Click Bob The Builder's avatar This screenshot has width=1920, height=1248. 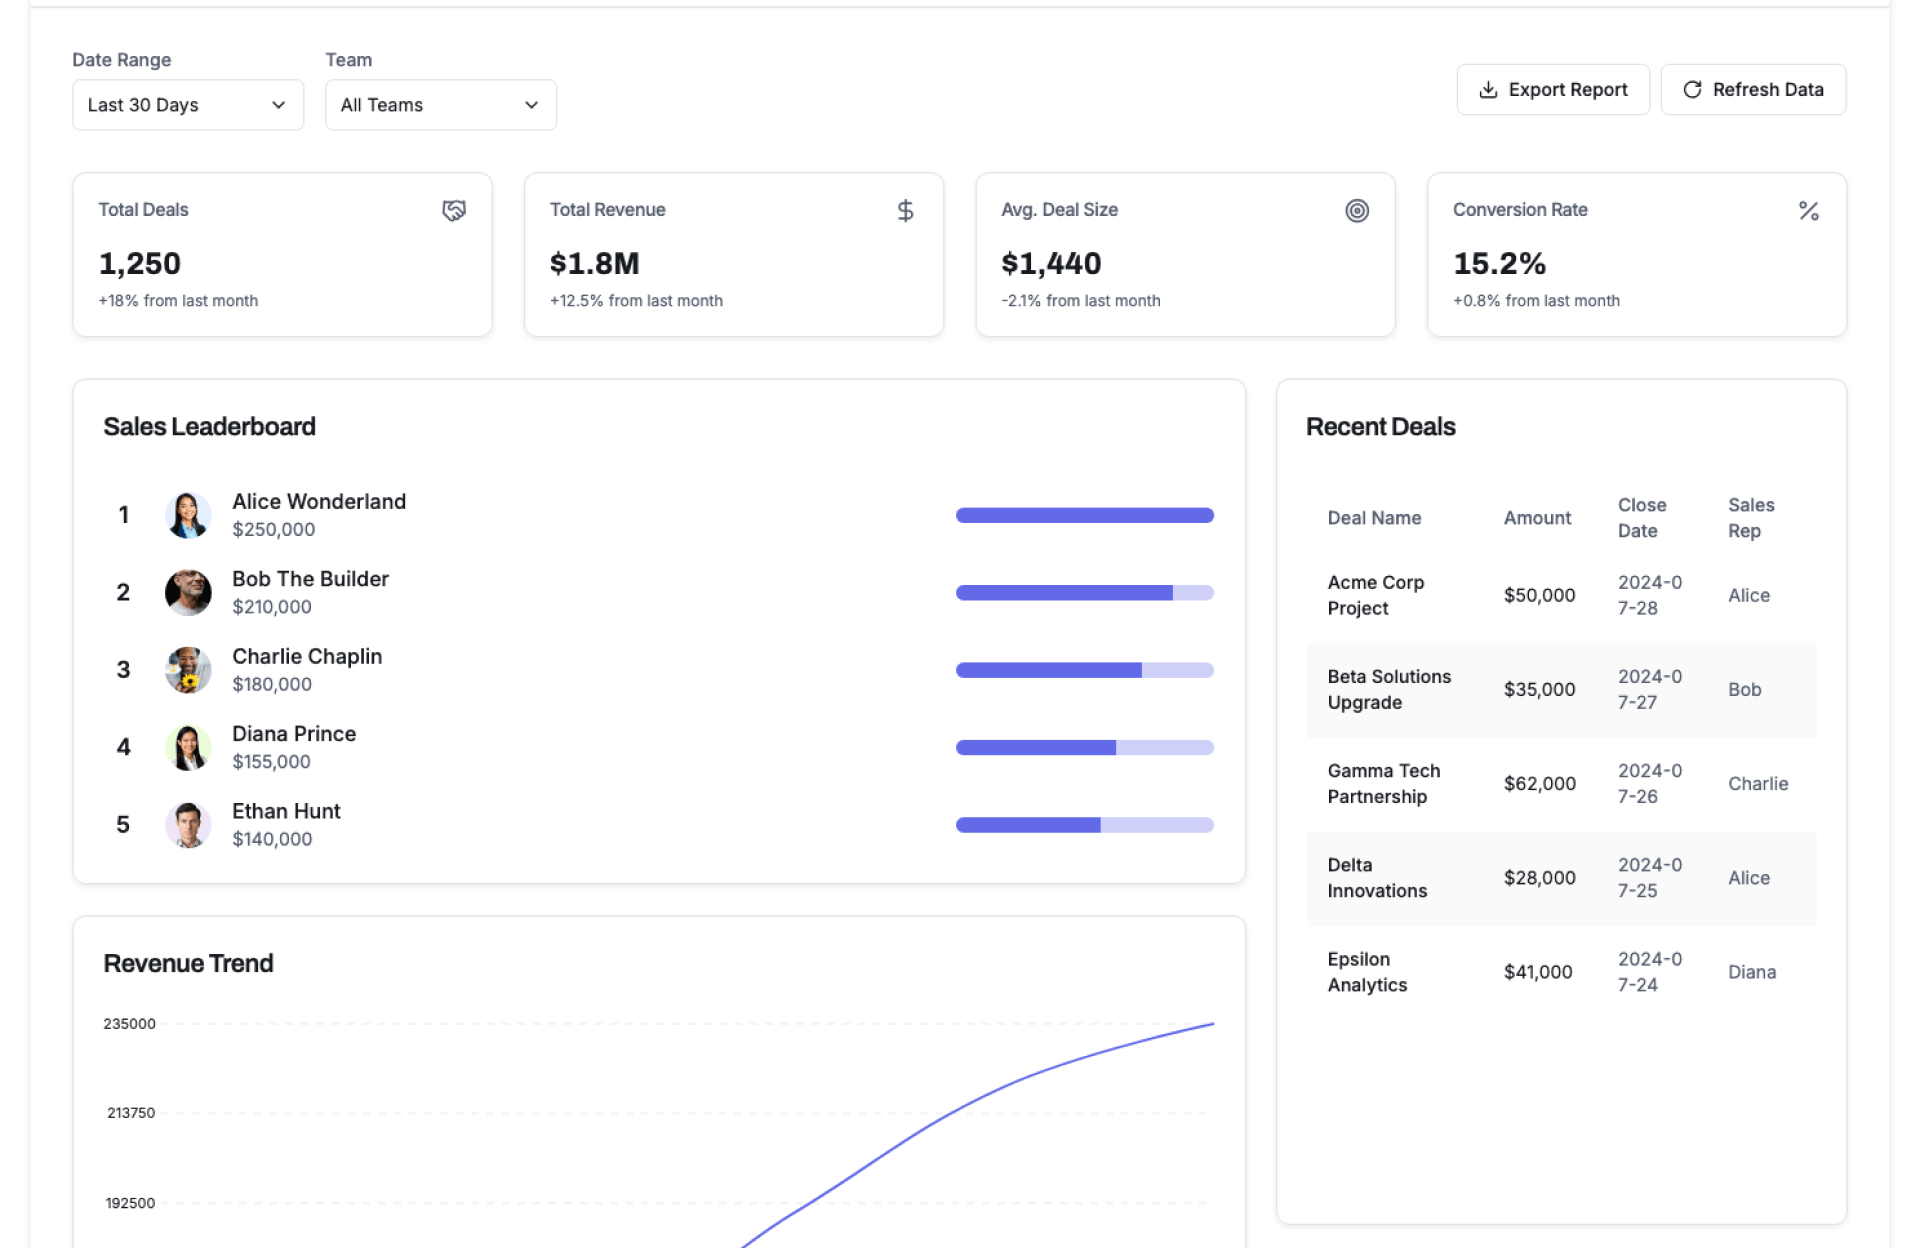(188, 592)
